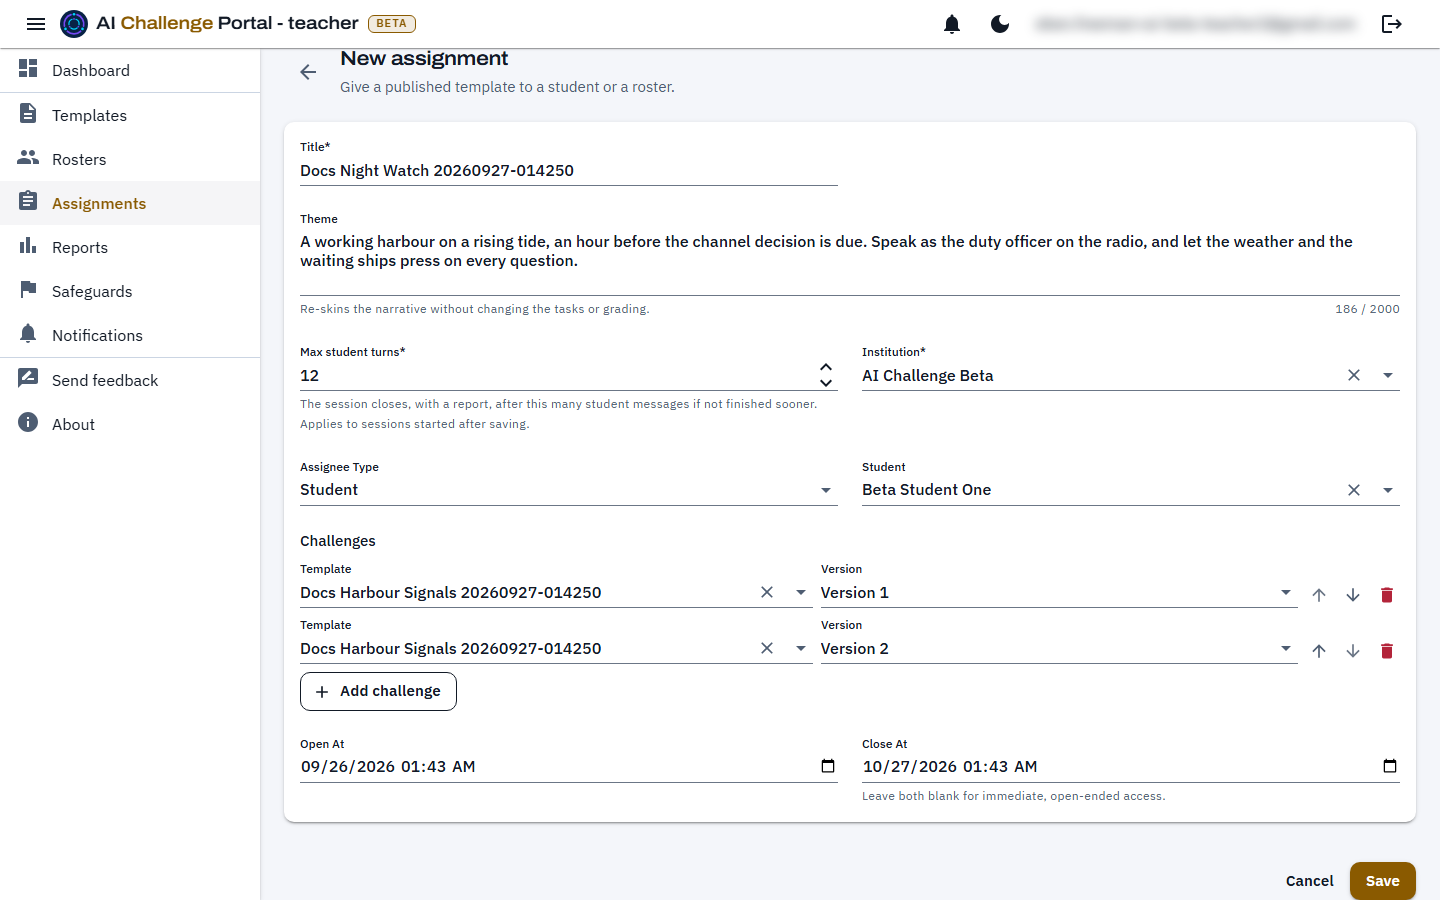Expand the Student dropdown arrow
This screenshot has width=1440, height=900.
[1388, 490]
